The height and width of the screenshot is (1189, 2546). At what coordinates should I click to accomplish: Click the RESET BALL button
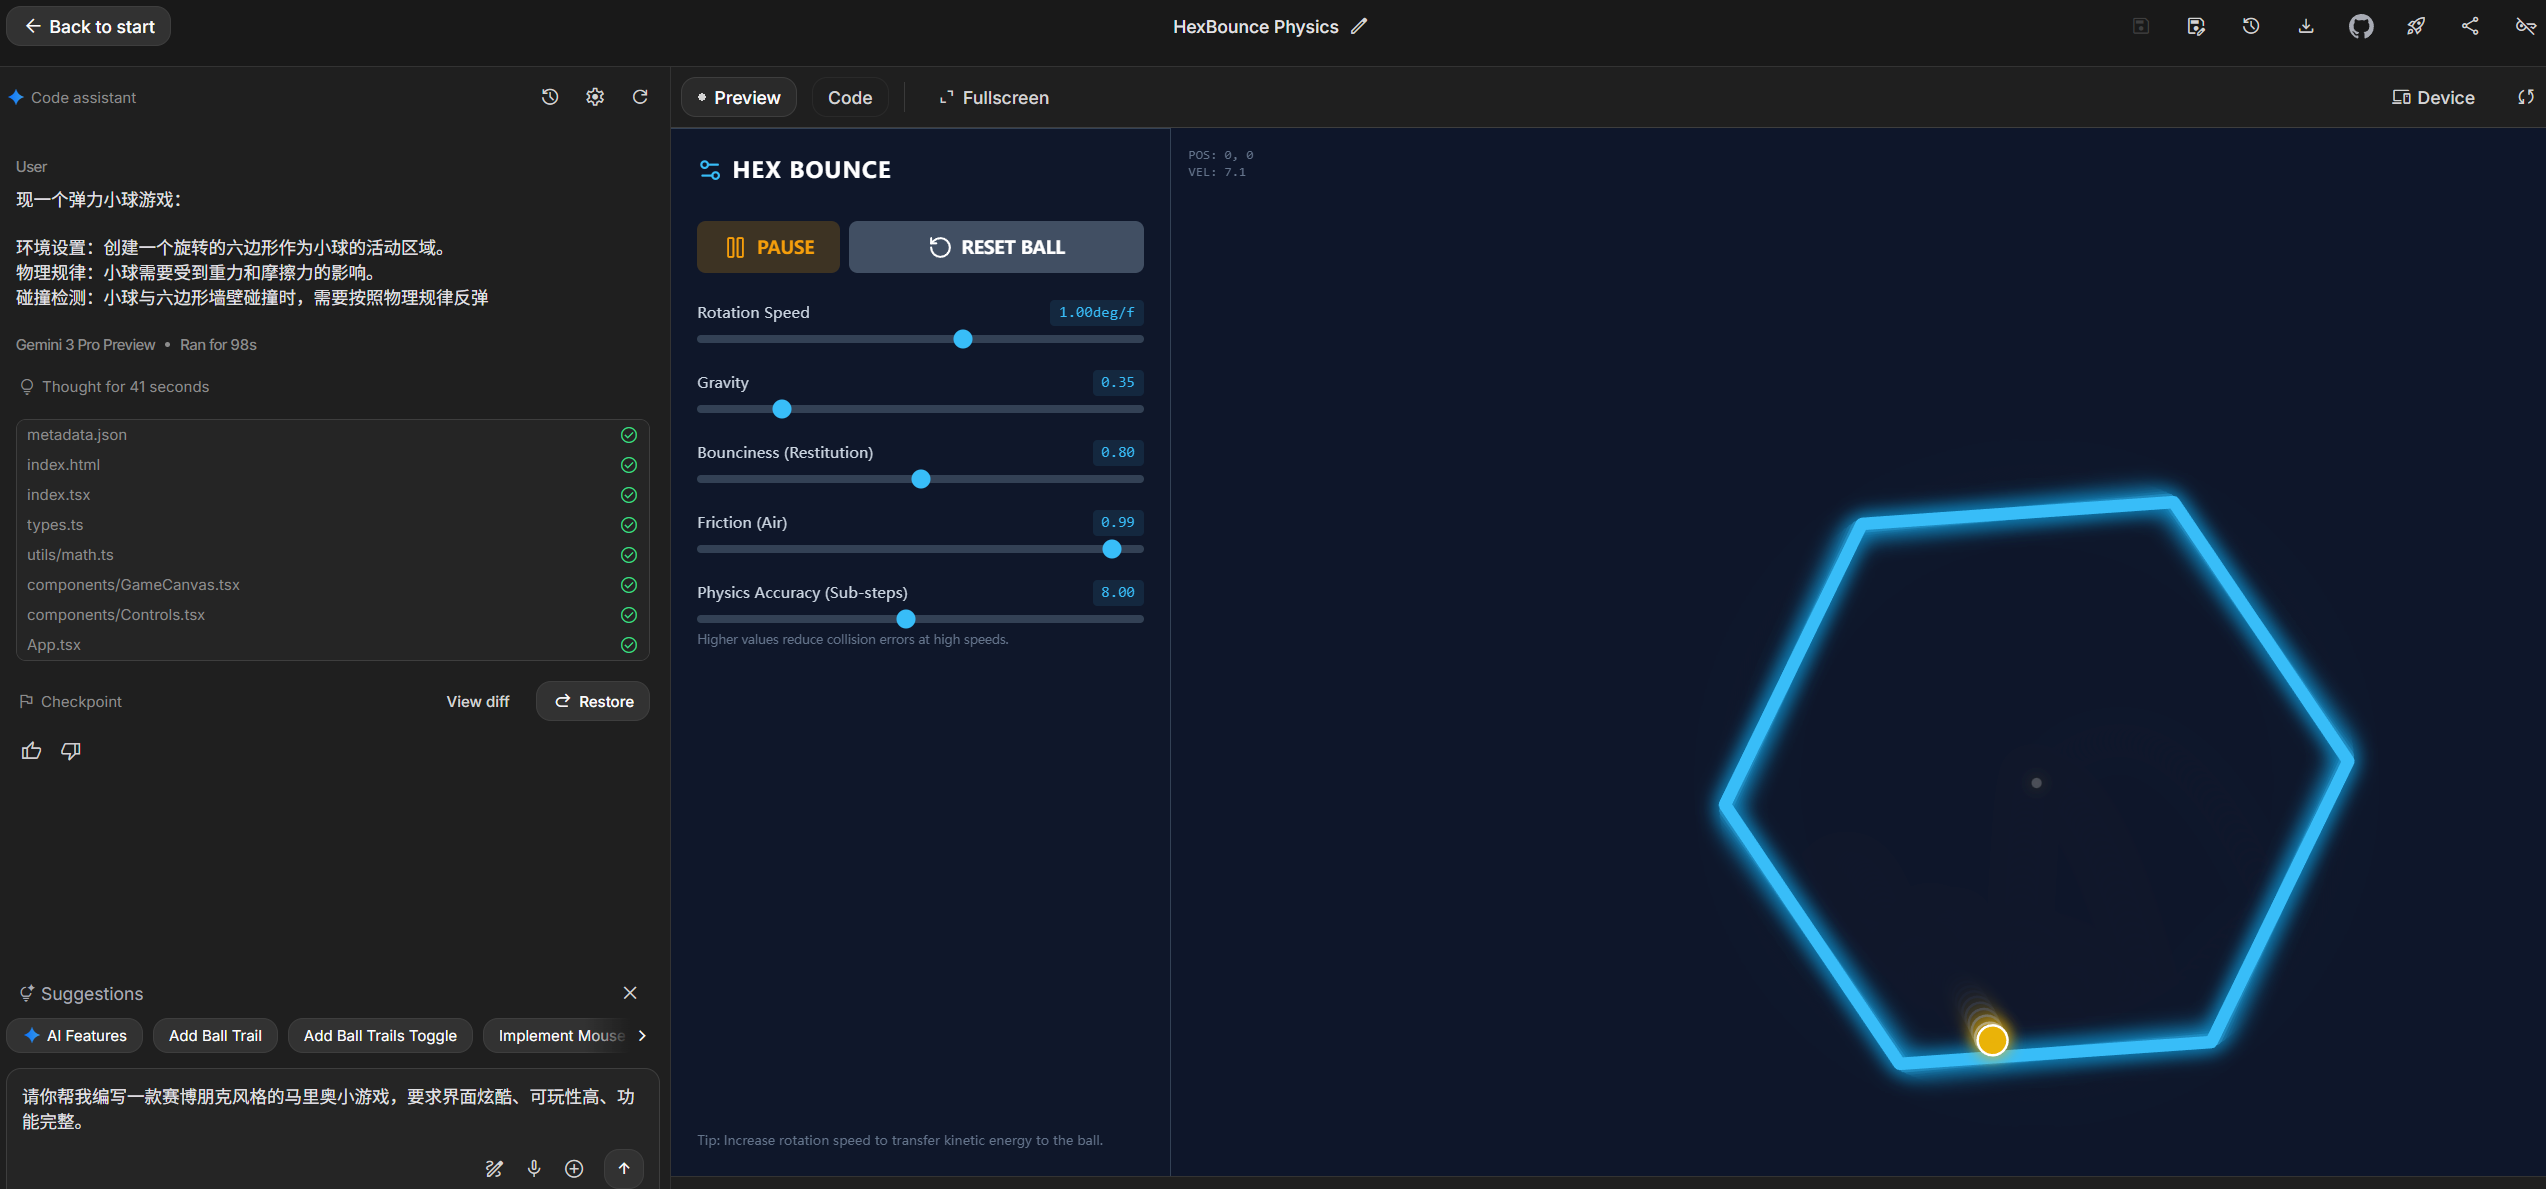click(996, 247)
